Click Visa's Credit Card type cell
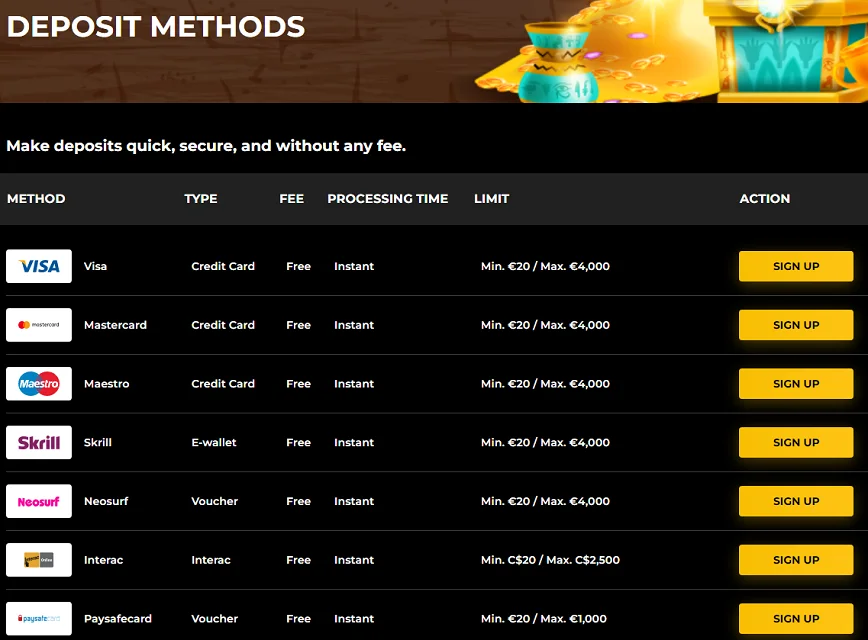Viewport: 868px width, 640px height. (x=223, y=266)
